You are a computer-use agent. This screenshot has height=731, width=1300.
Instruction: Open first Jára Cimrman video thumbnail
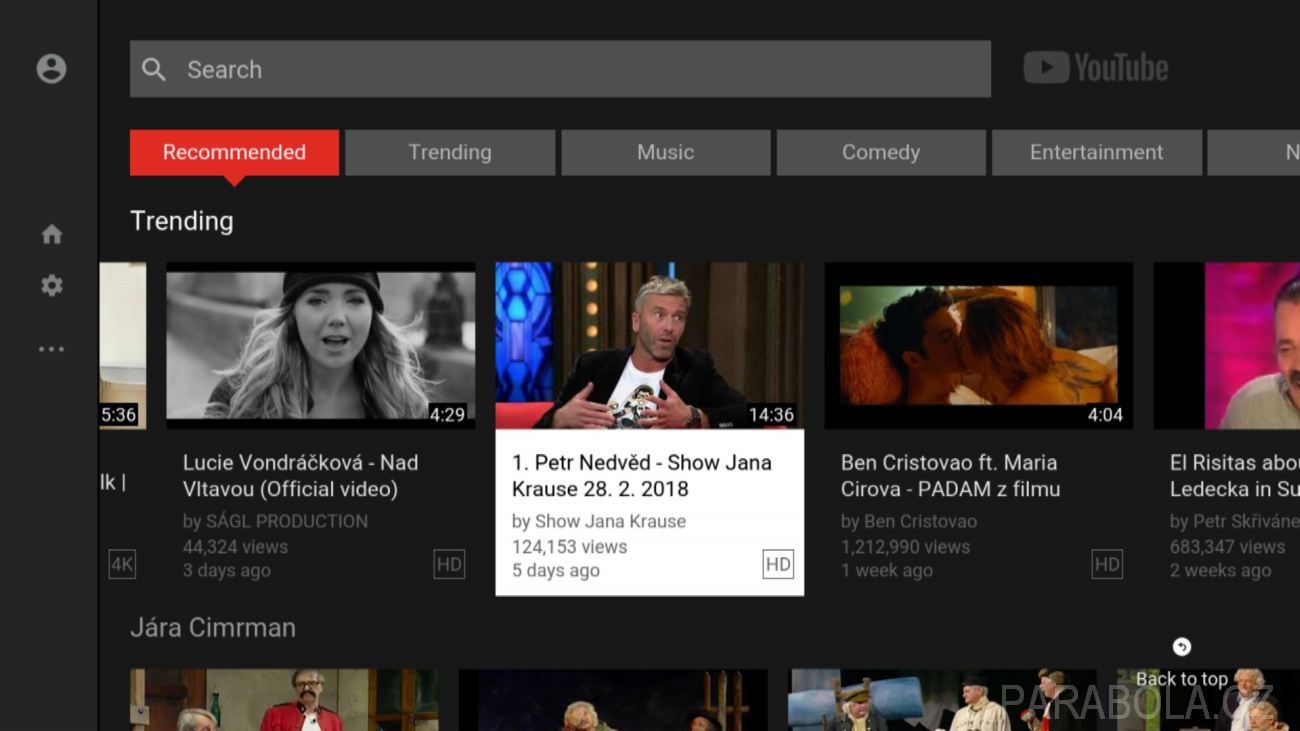point(284,700)
